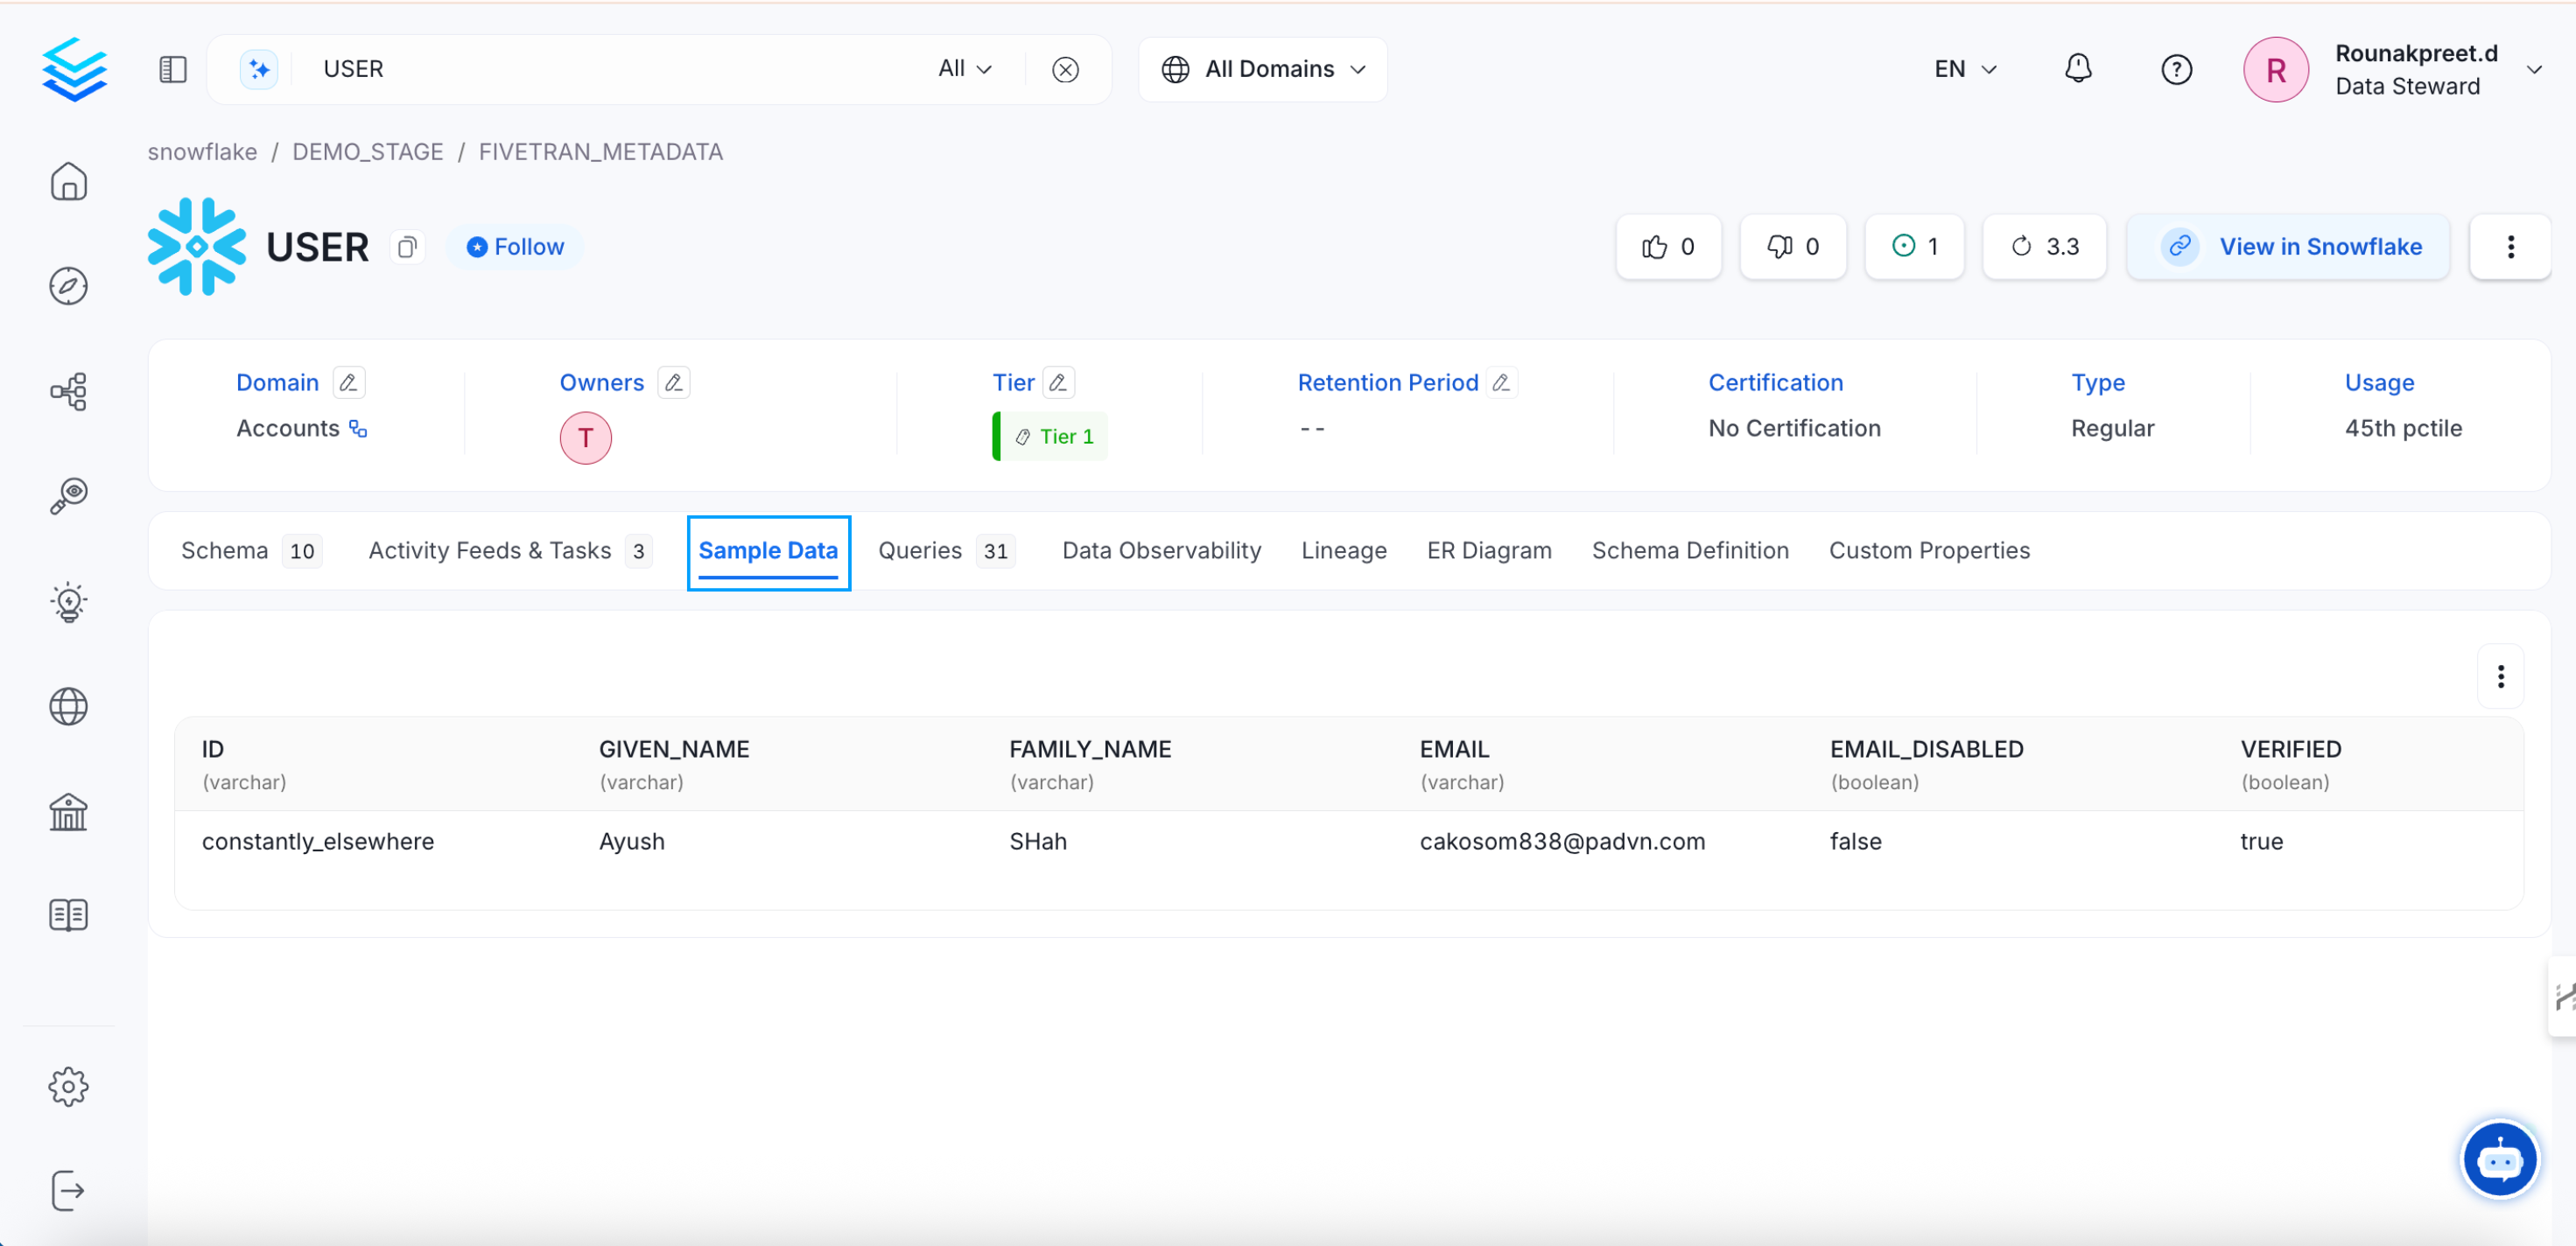
Task: Expand the search filter All dropdown
Action: coord(963,68)
